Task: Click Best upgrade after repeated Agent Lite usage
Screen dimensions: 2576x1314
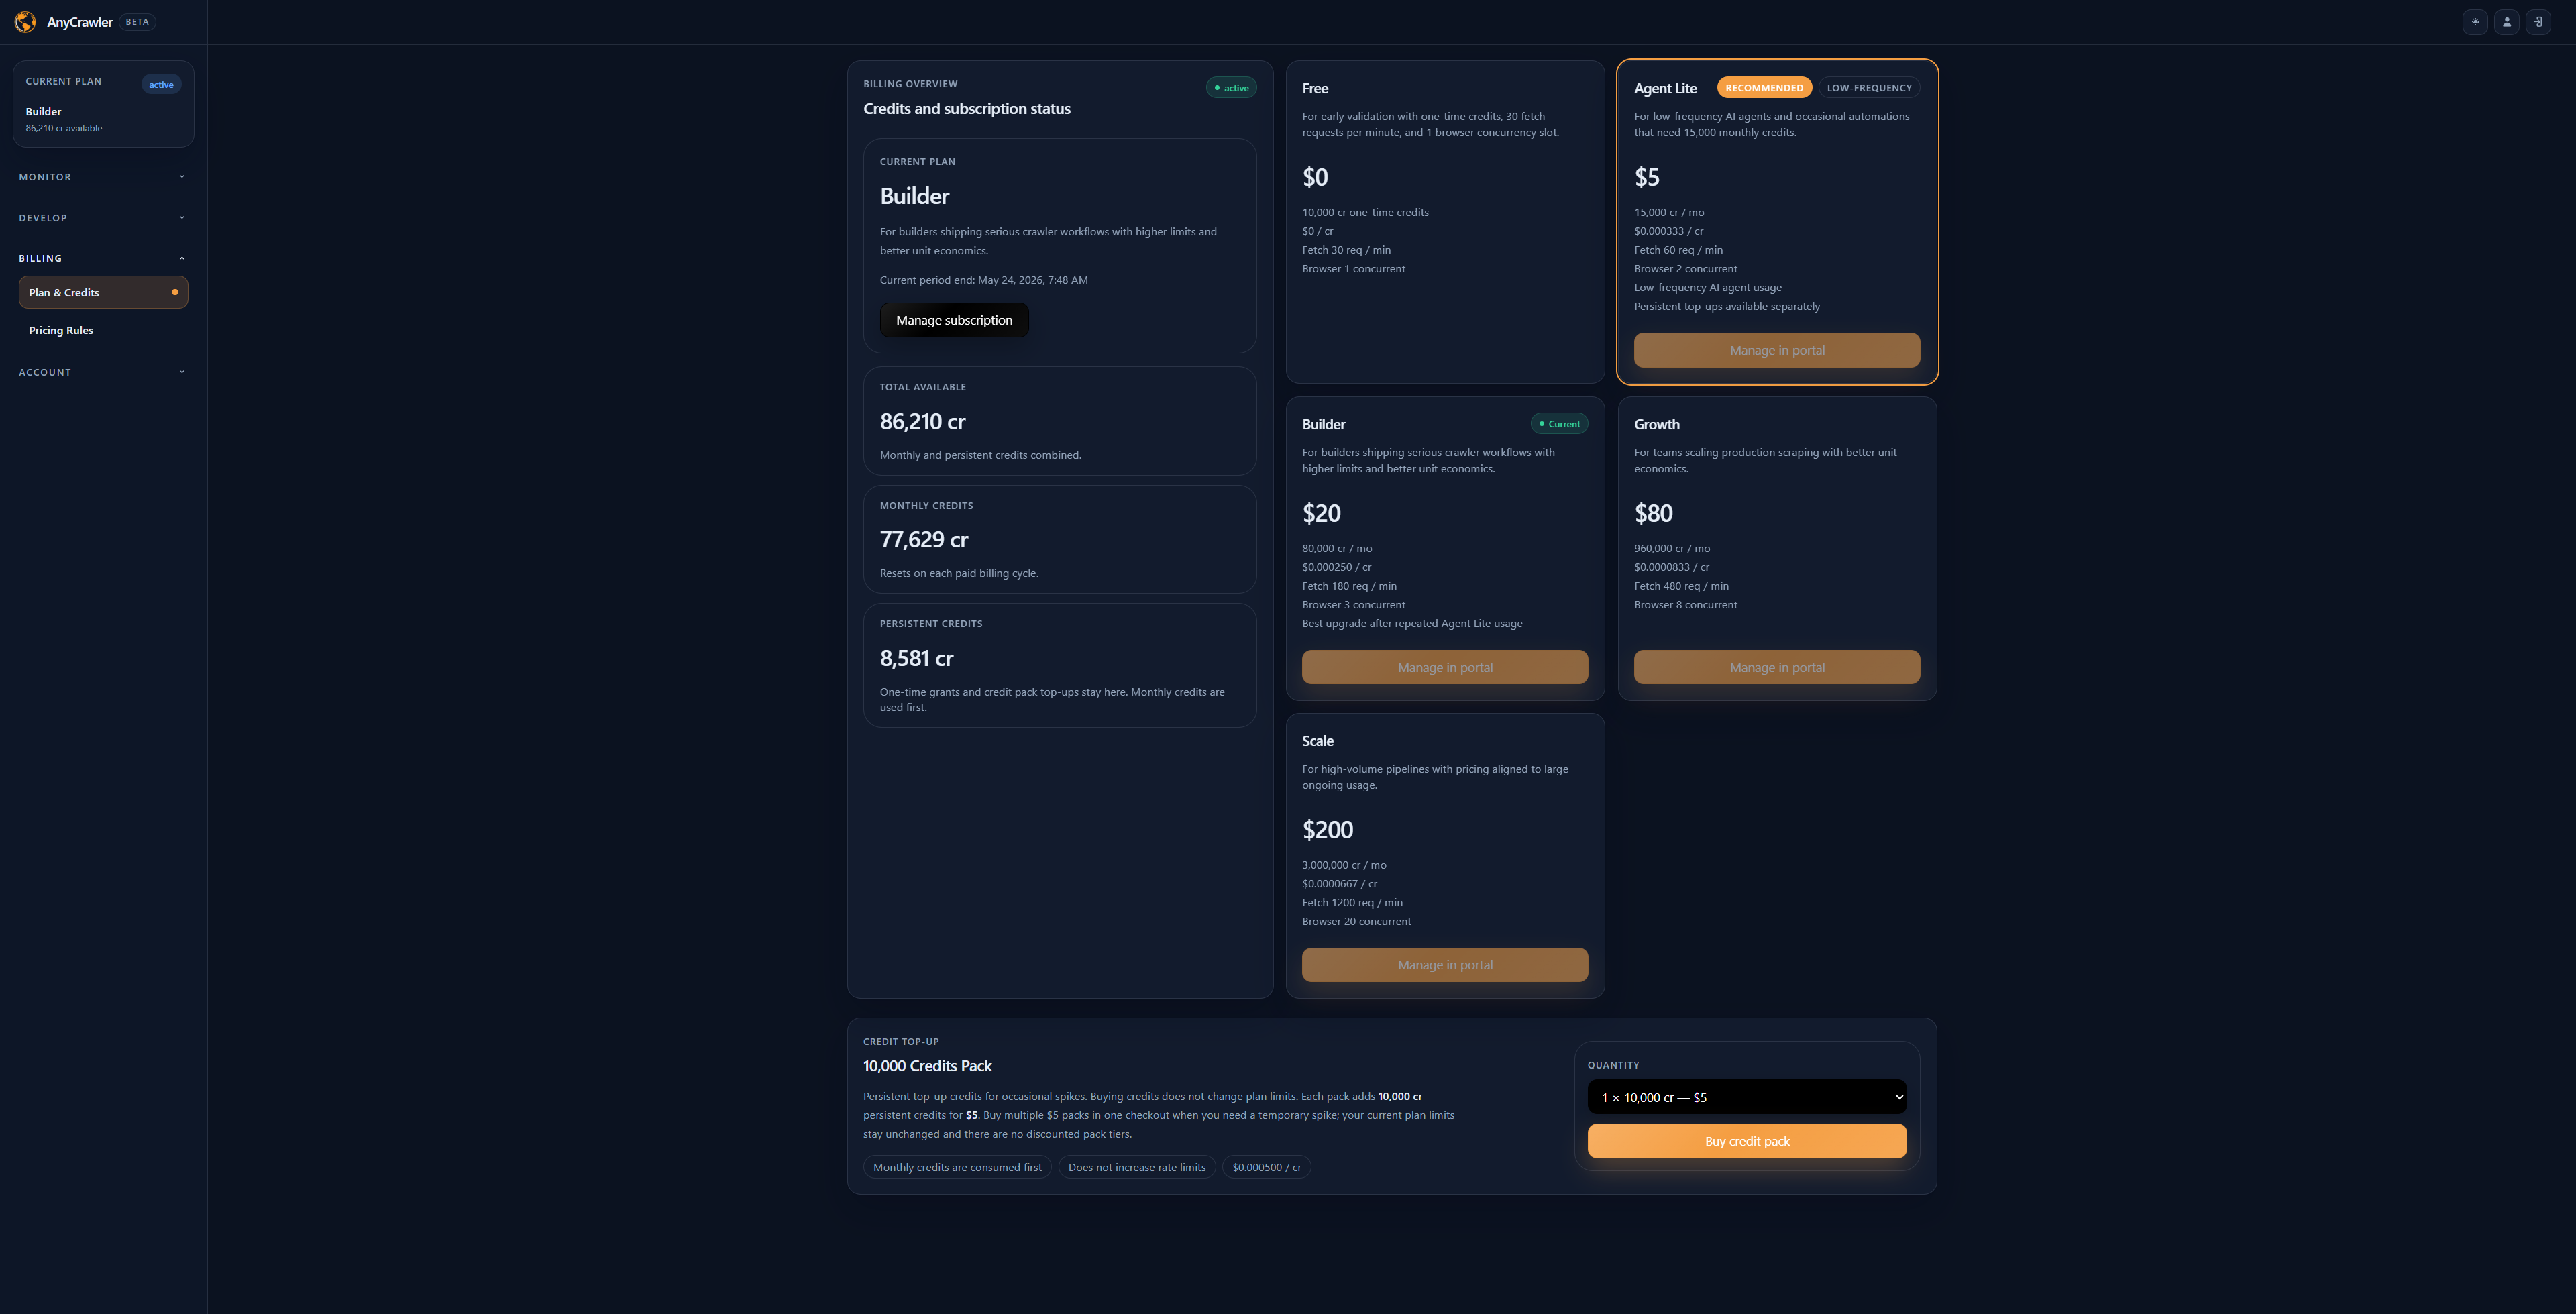Action: [1412, 623]
